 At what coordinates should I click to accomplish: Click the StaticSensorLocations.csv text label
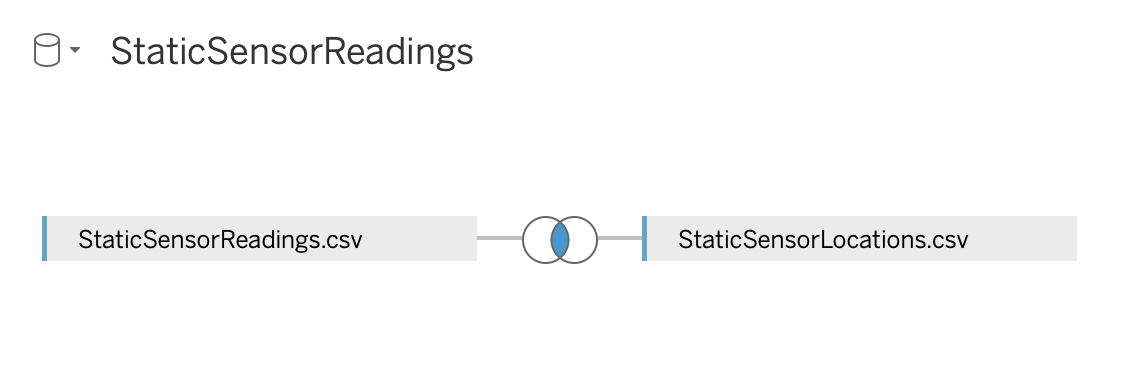[823, 239]
